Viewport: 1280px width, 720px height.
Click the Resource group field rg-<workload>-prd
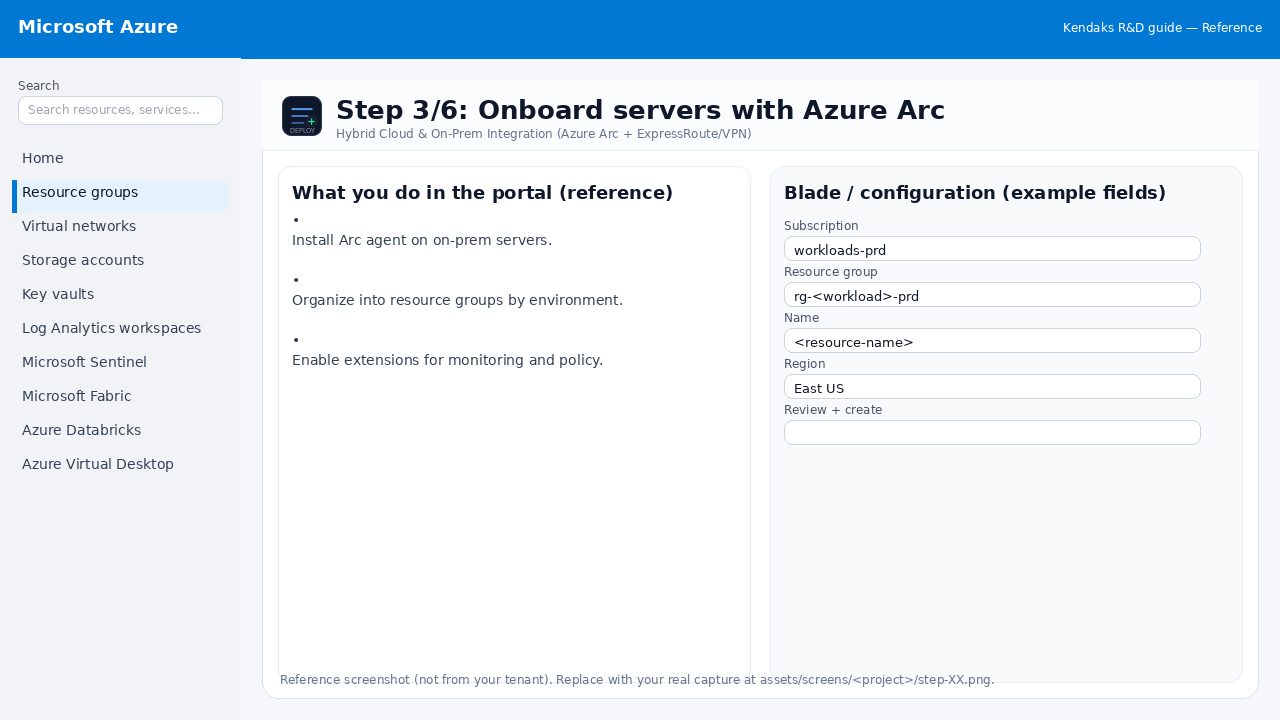click(x=992, y=295)
